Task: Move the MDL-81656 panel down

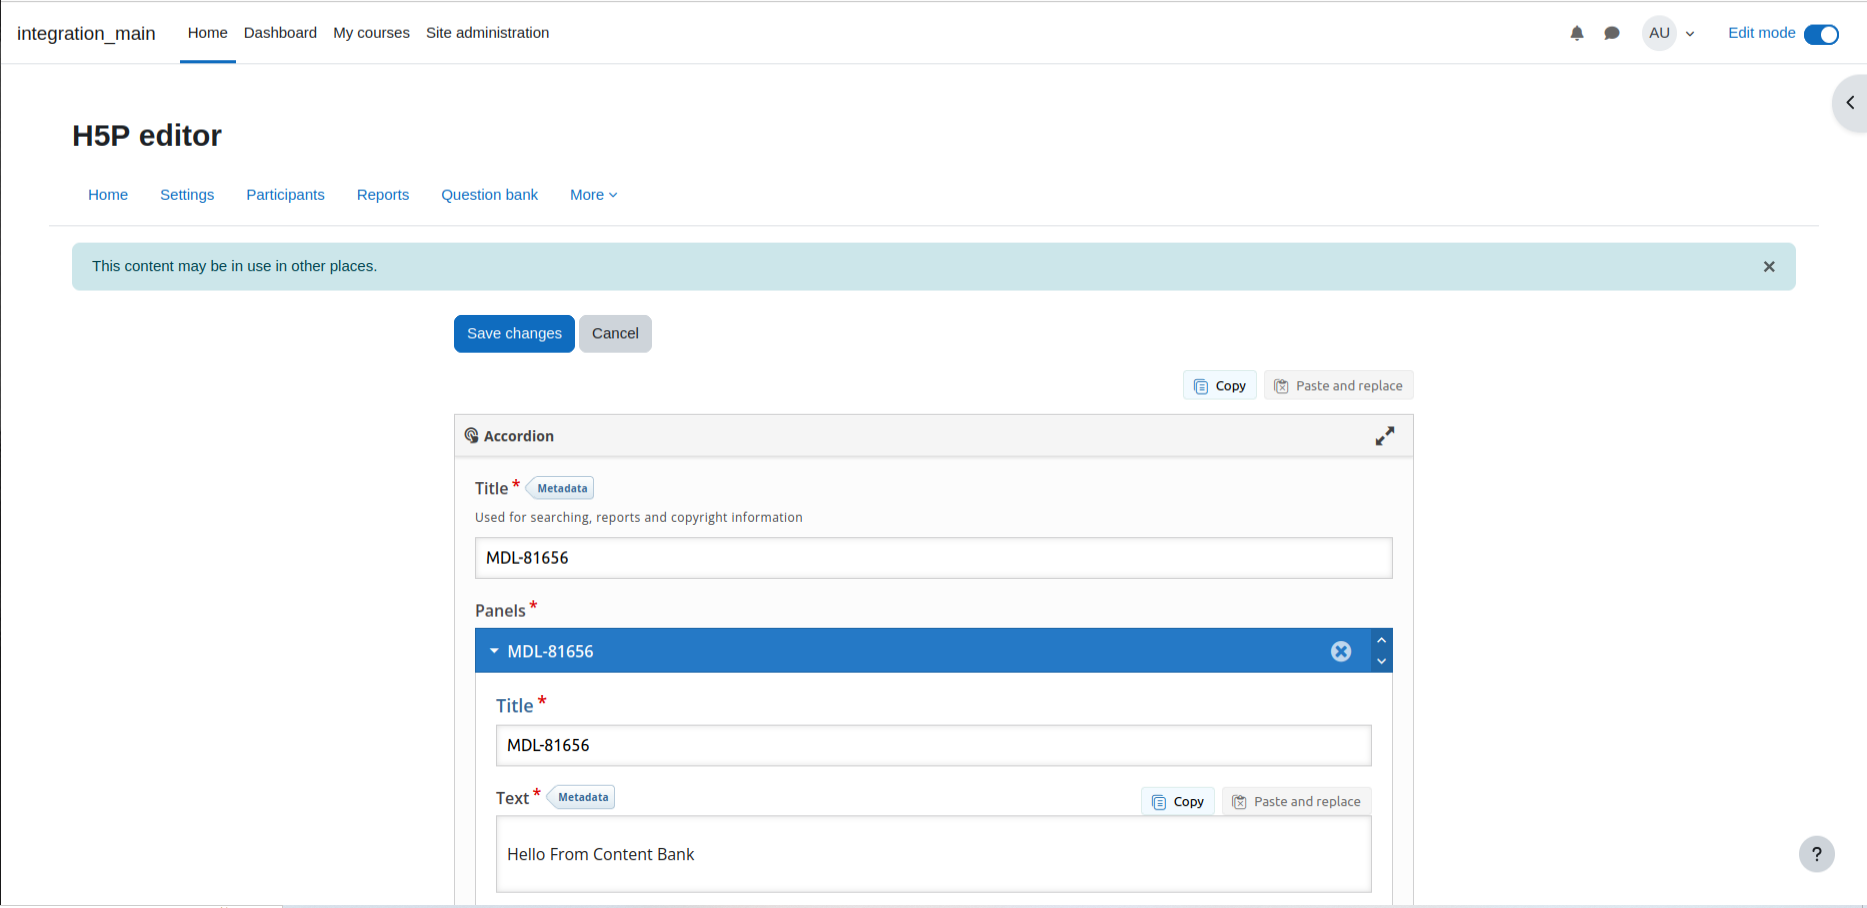Action: 1381,661
